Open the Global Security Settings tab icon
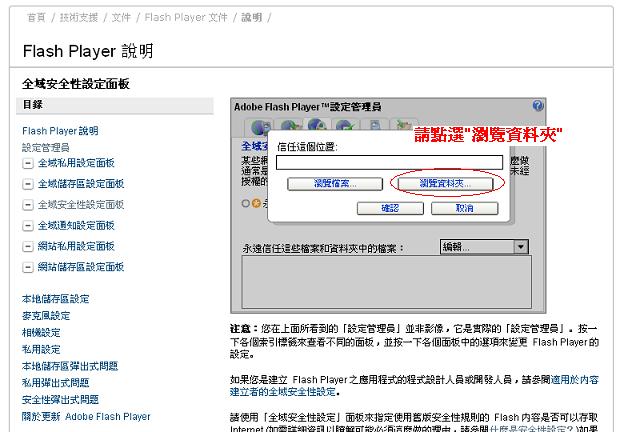The height and width of the screenshot is (432, 624). [317, 124]
